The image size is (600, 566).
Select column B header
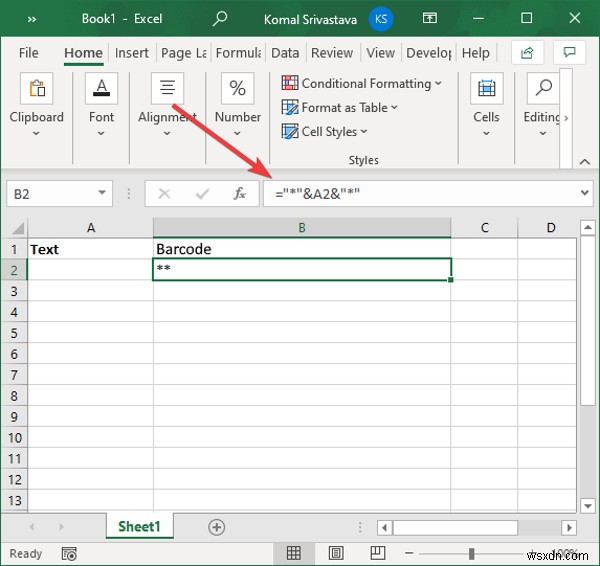(302, 228)
